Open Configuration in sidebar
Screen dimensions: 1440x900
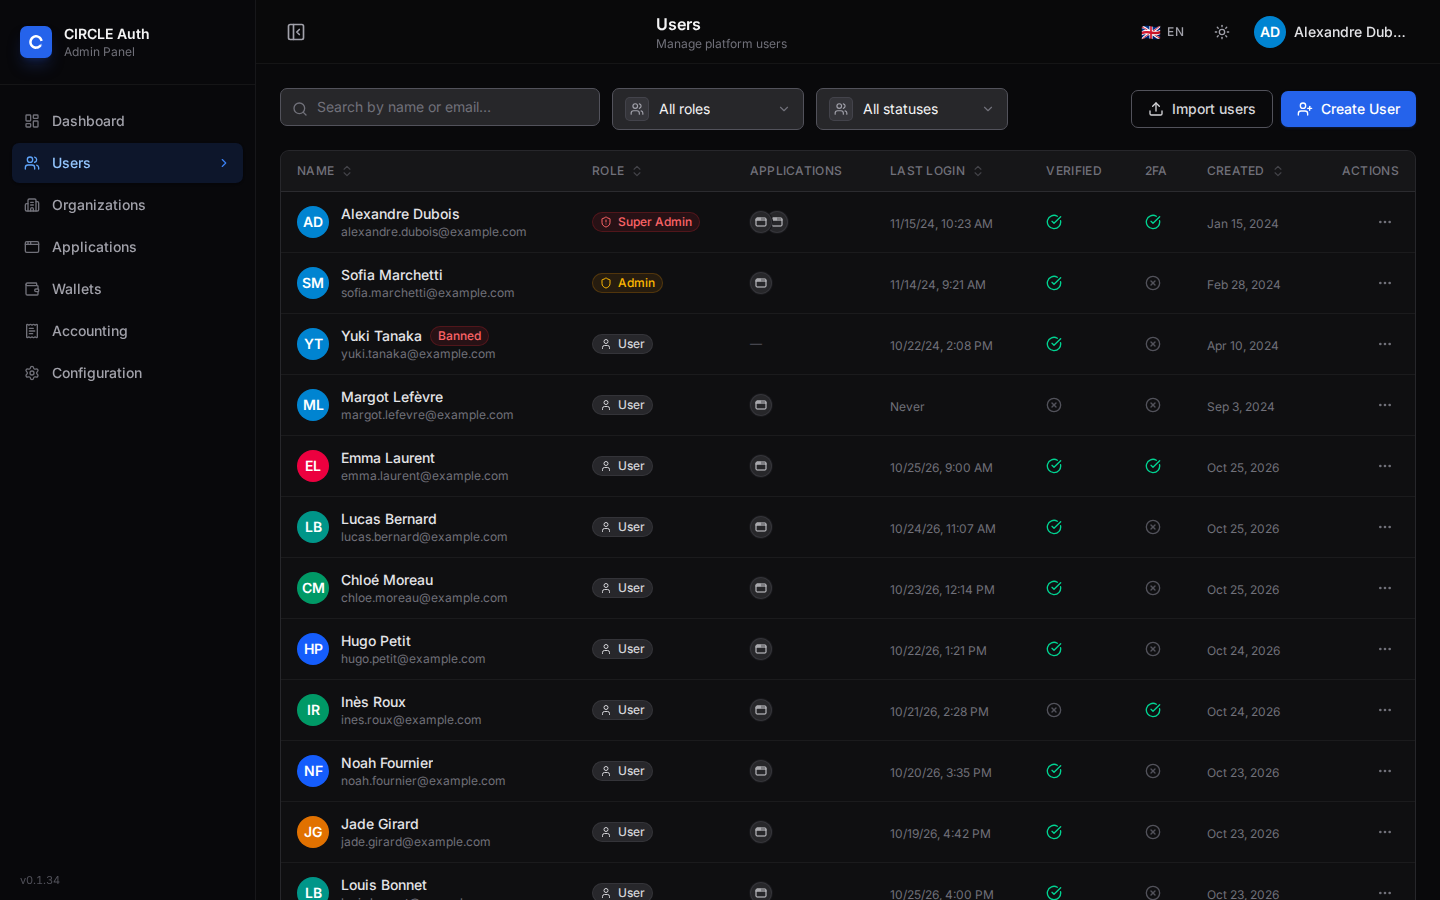(x=127, y=373)
